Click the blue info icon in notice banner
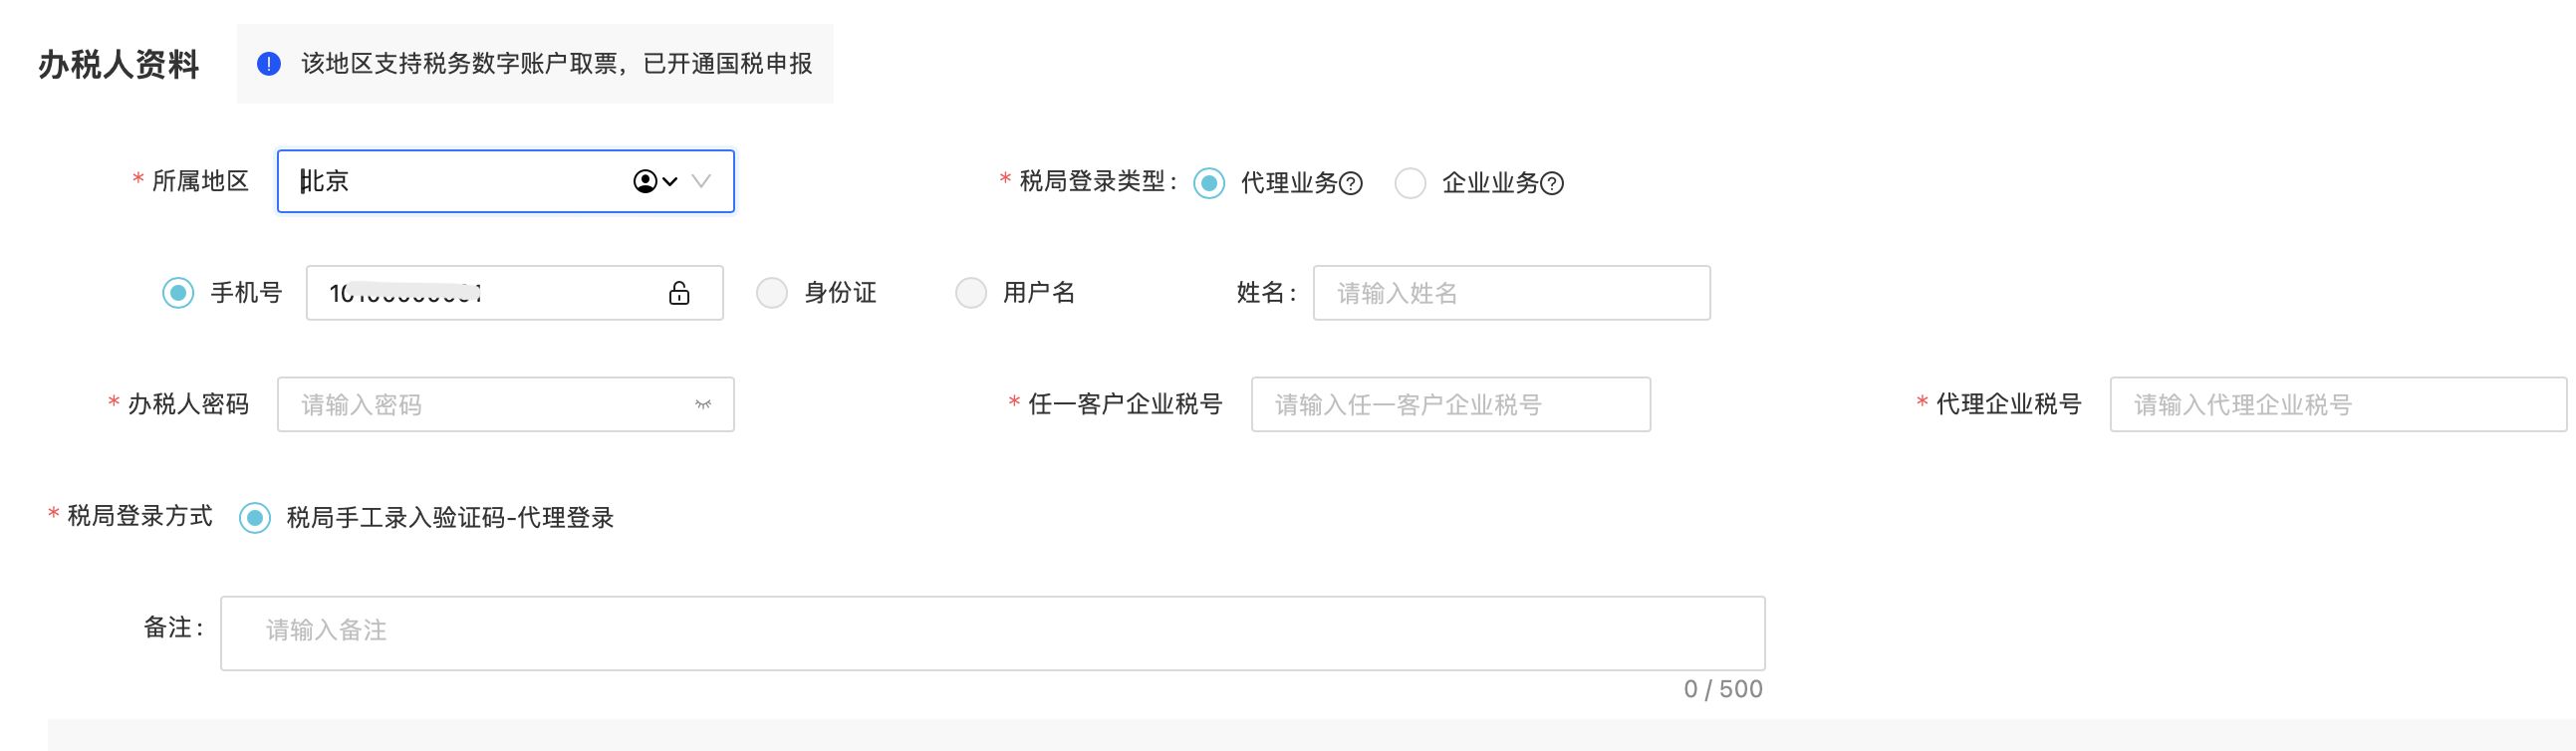 click(x=269, y=64)
